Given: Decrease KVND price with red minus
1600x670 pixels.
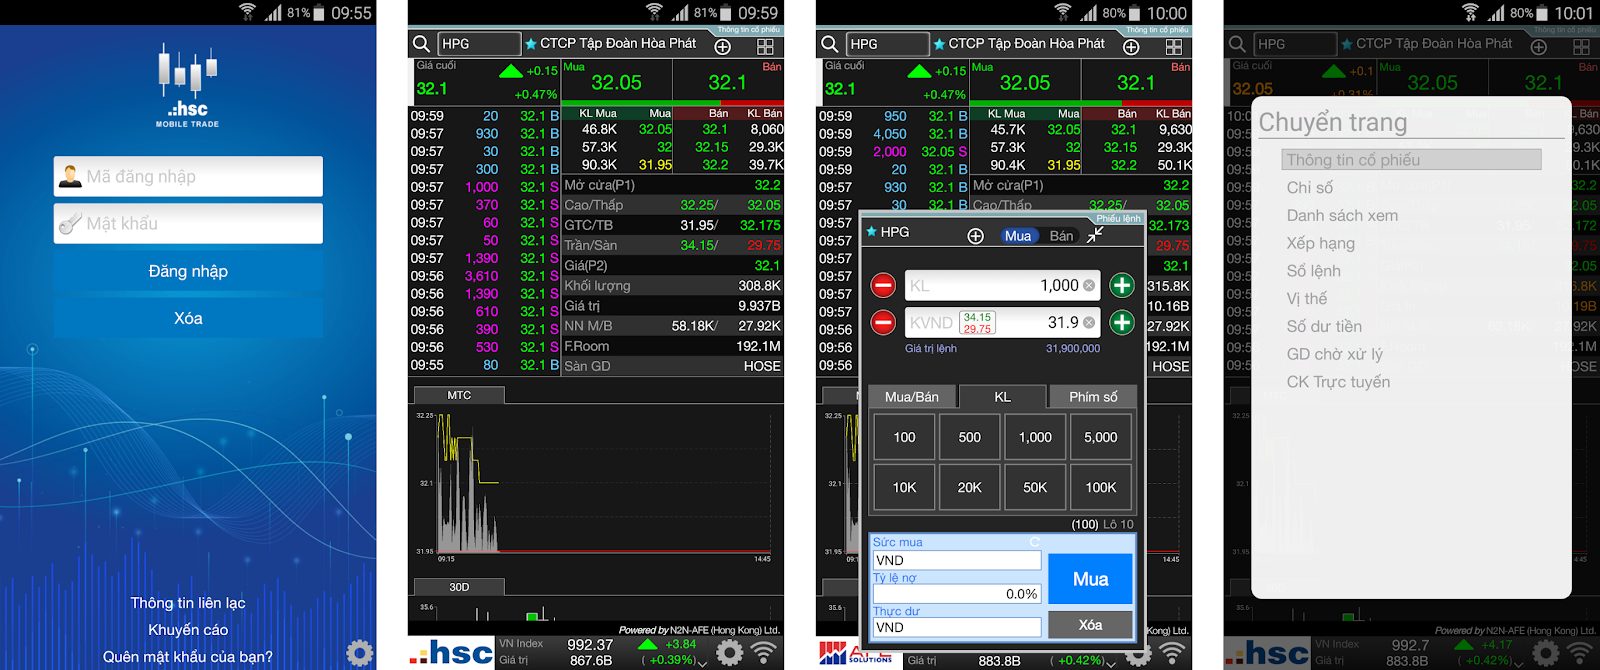Looking at the screenshot, I should pos(883,323).
